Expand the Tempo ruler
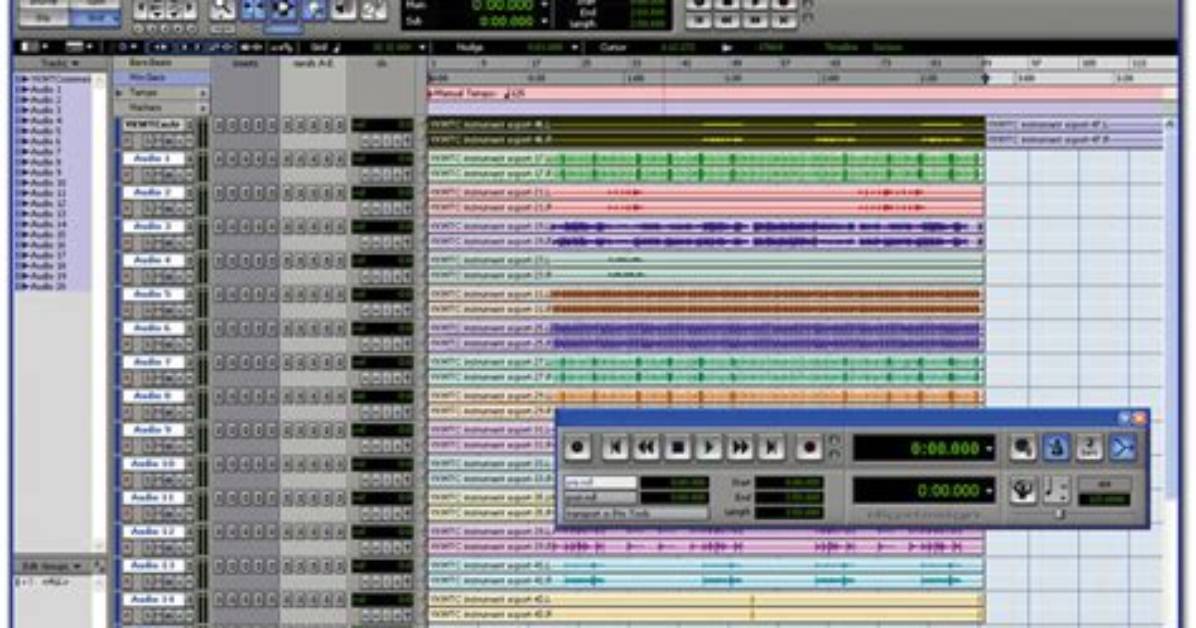 (x=119, y=92)
